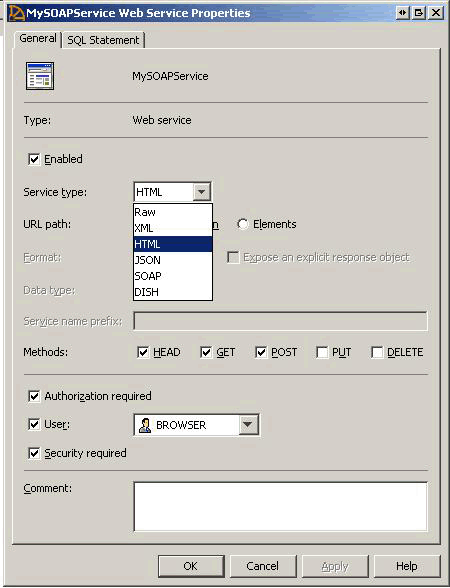The image size is (450, 588).
Task: Click the pin arrows title bar button
Action: click(402, 13)
